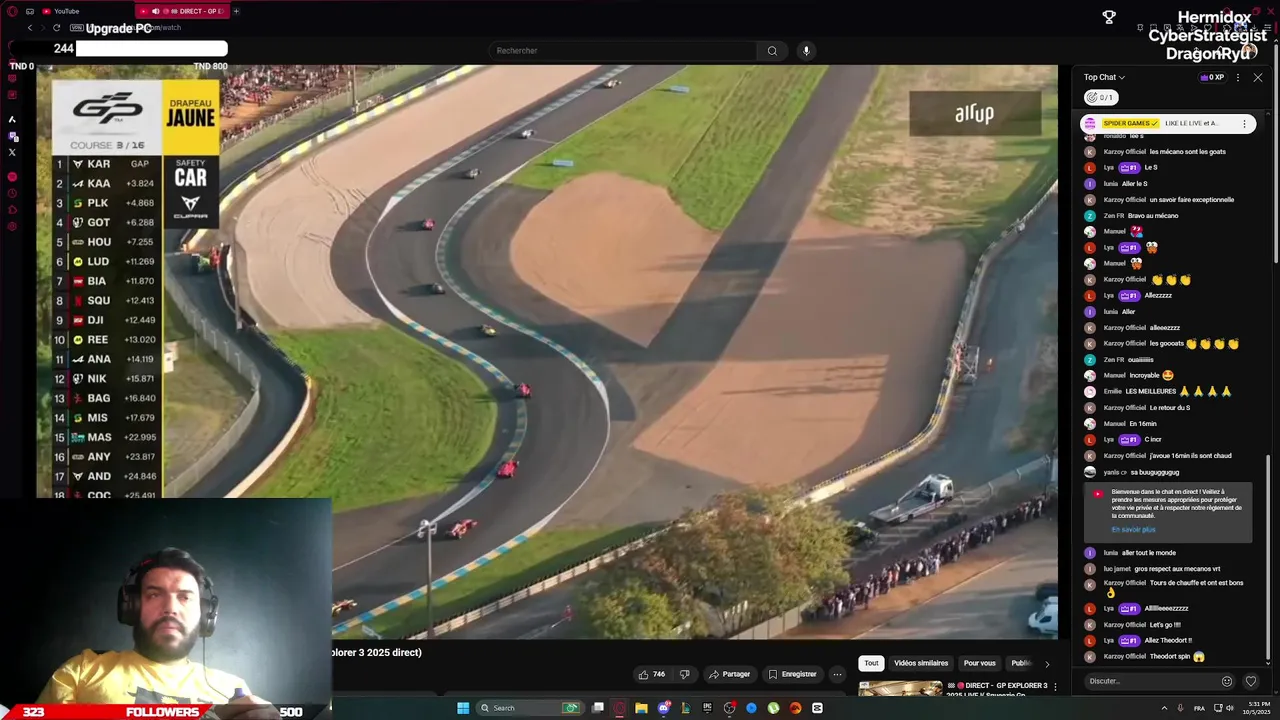Open chat options three-dot menu

point(1238,77)
